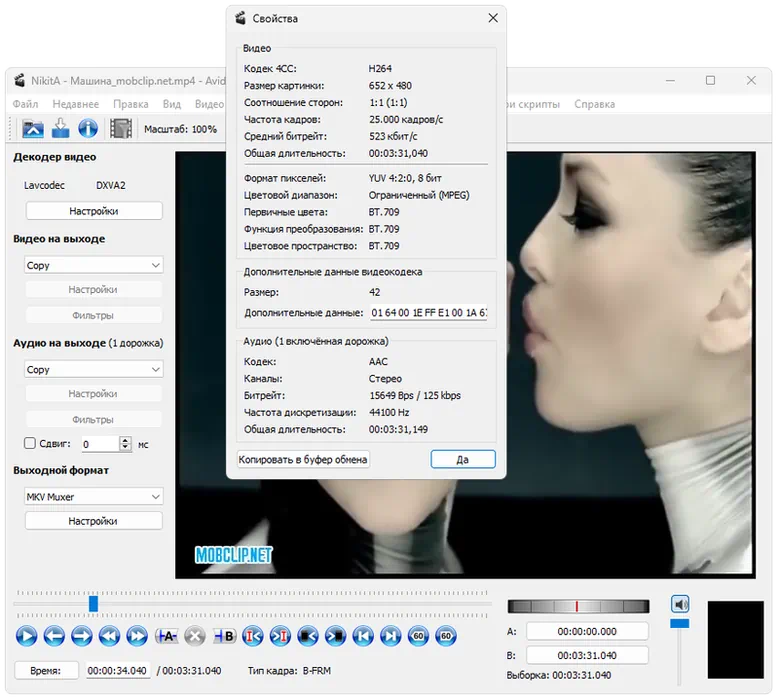Image resolution: width=779 pixels, height=700 pixels.
Task: Click Настройки under Видео на выходе
Action: tap(93, 289)
